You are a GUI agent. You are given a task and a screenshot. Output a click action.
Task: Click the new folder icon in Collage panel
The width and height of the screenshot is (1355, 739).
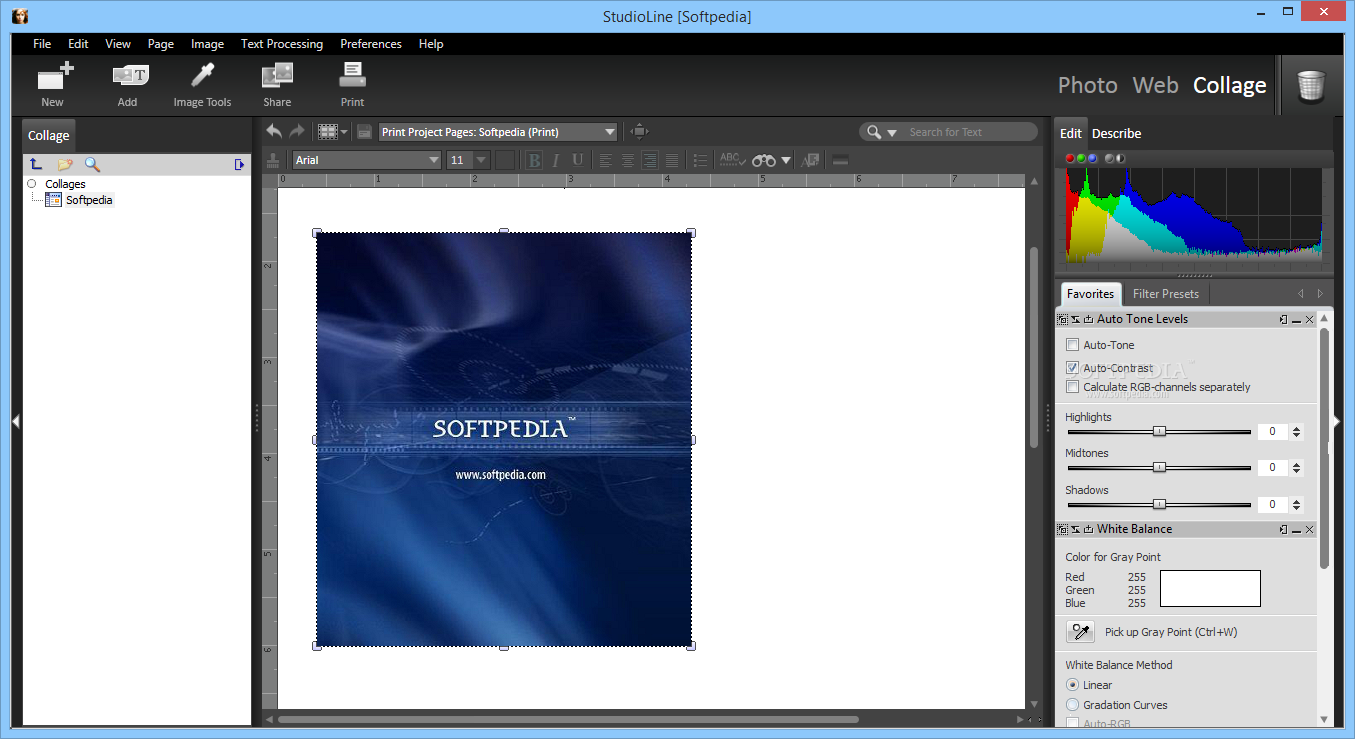pos(65,164)
